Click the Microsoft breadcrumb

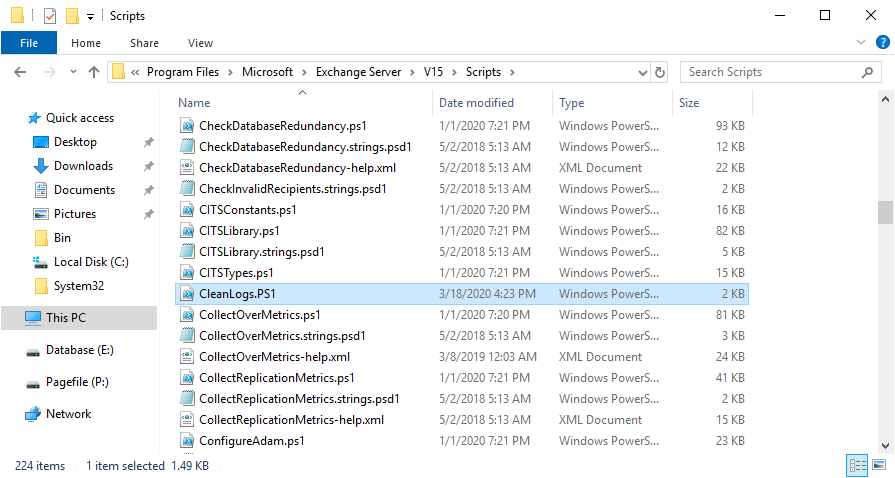[267, 72]
